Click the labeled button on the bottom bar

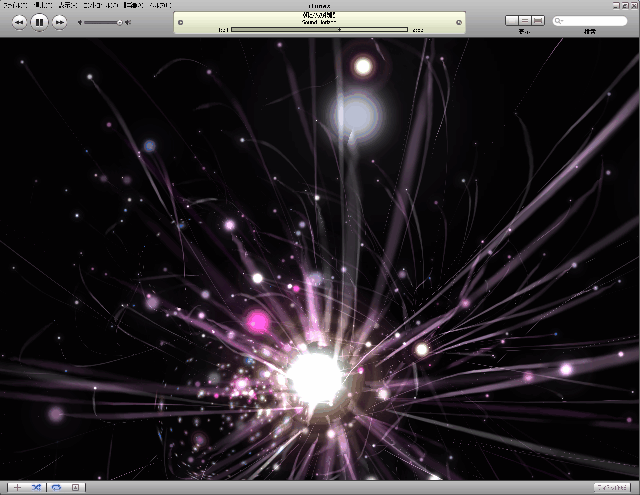click(x=611, y=487)
